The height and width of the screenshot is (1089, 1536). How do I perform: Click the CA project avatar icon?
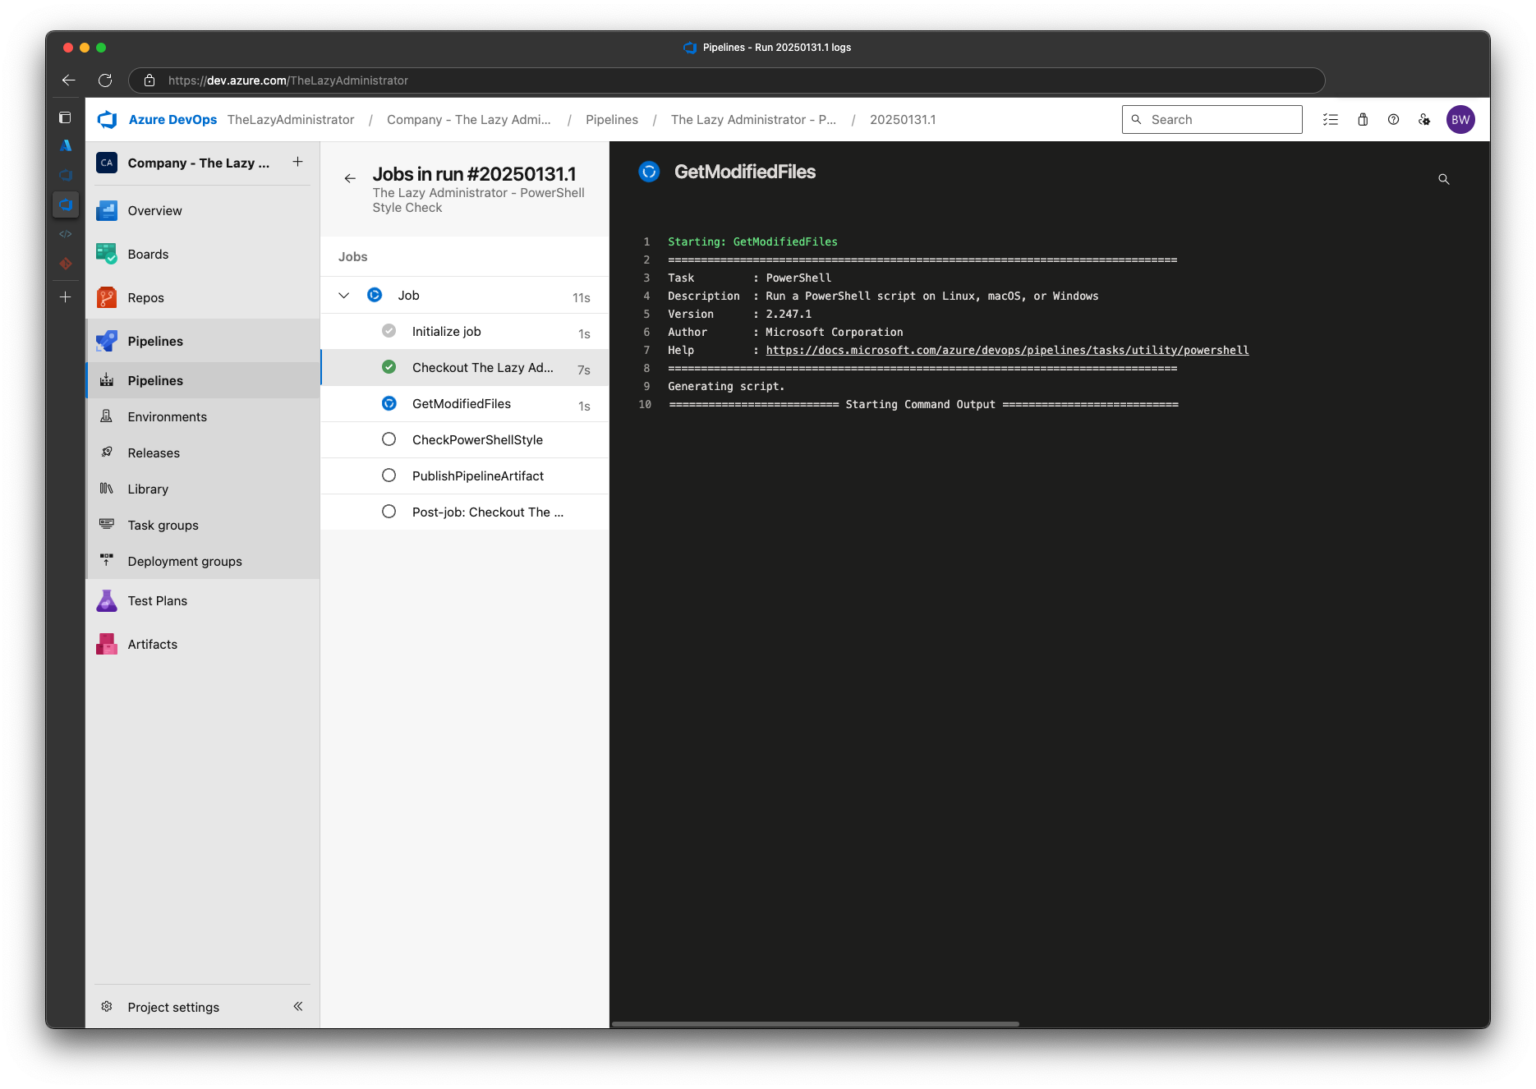click(107, 163)
